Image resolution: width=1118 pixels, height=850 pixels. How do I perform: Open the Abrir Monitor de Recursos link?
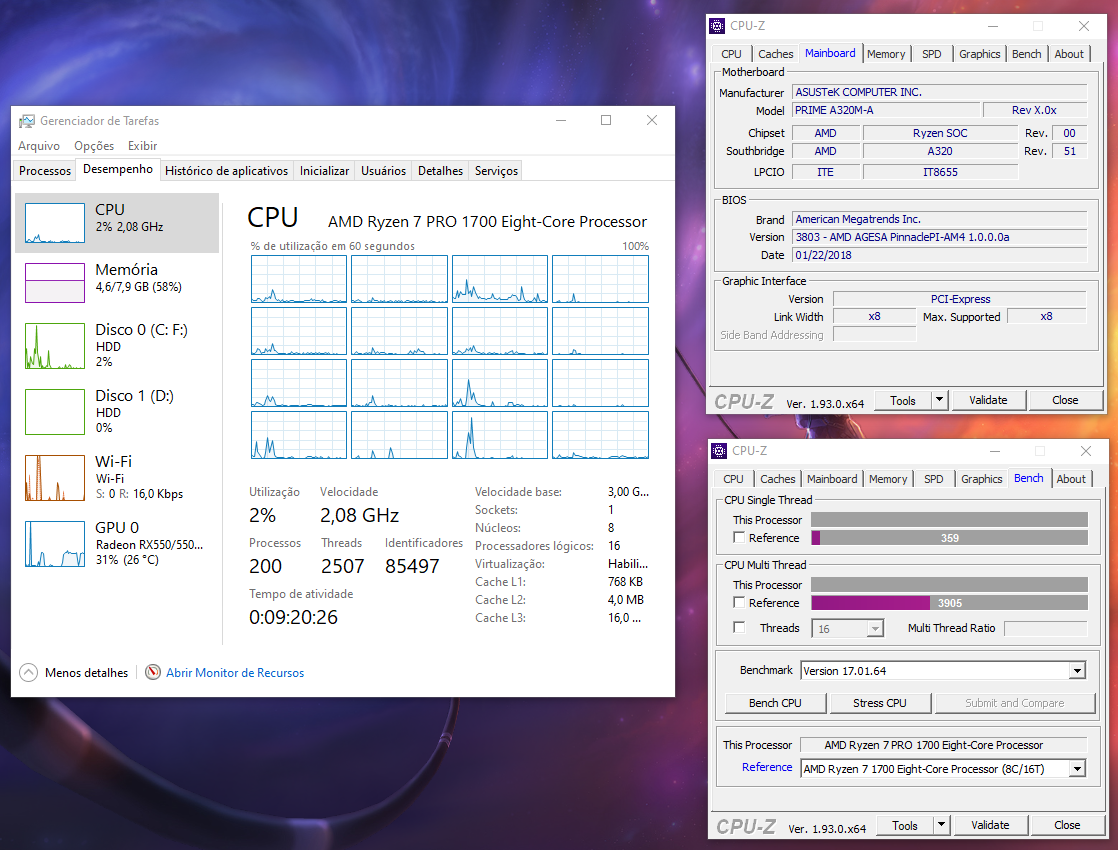pos(235,672)
